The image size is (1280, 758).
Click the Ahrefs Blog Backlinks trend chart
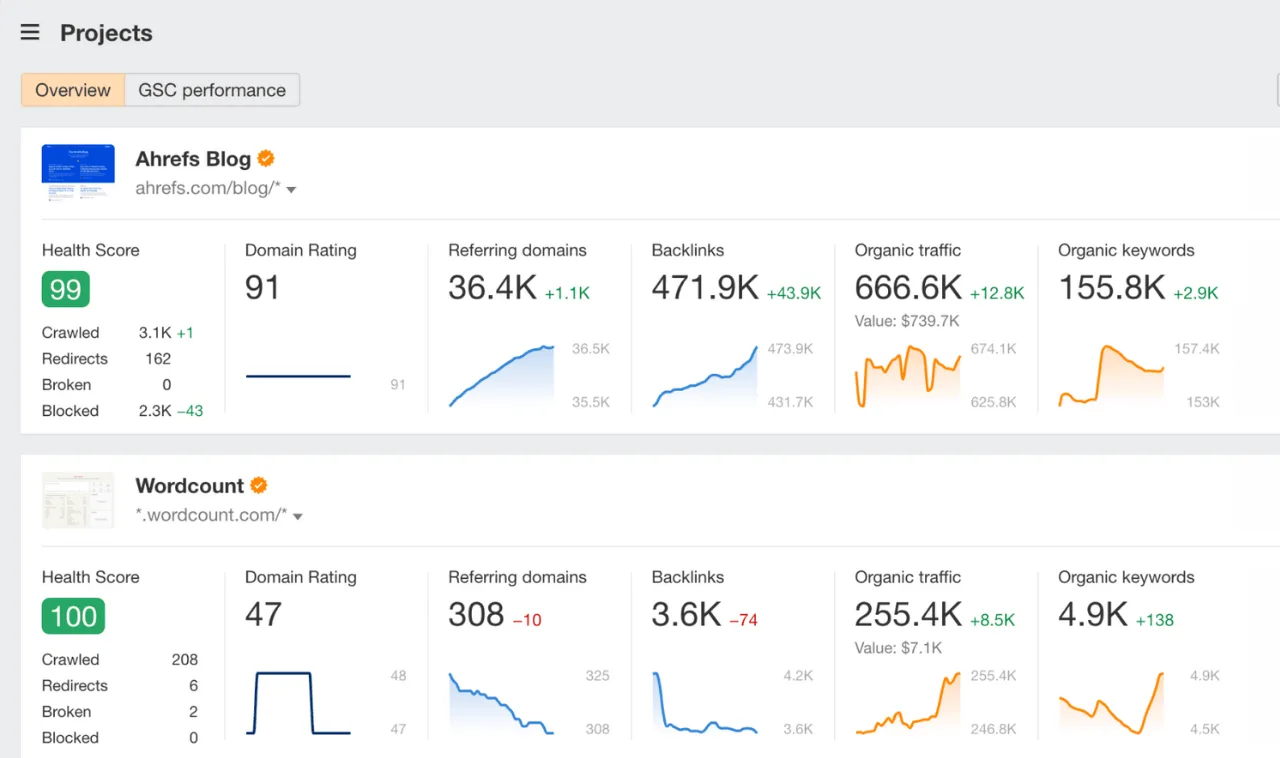tap(705, 376)
